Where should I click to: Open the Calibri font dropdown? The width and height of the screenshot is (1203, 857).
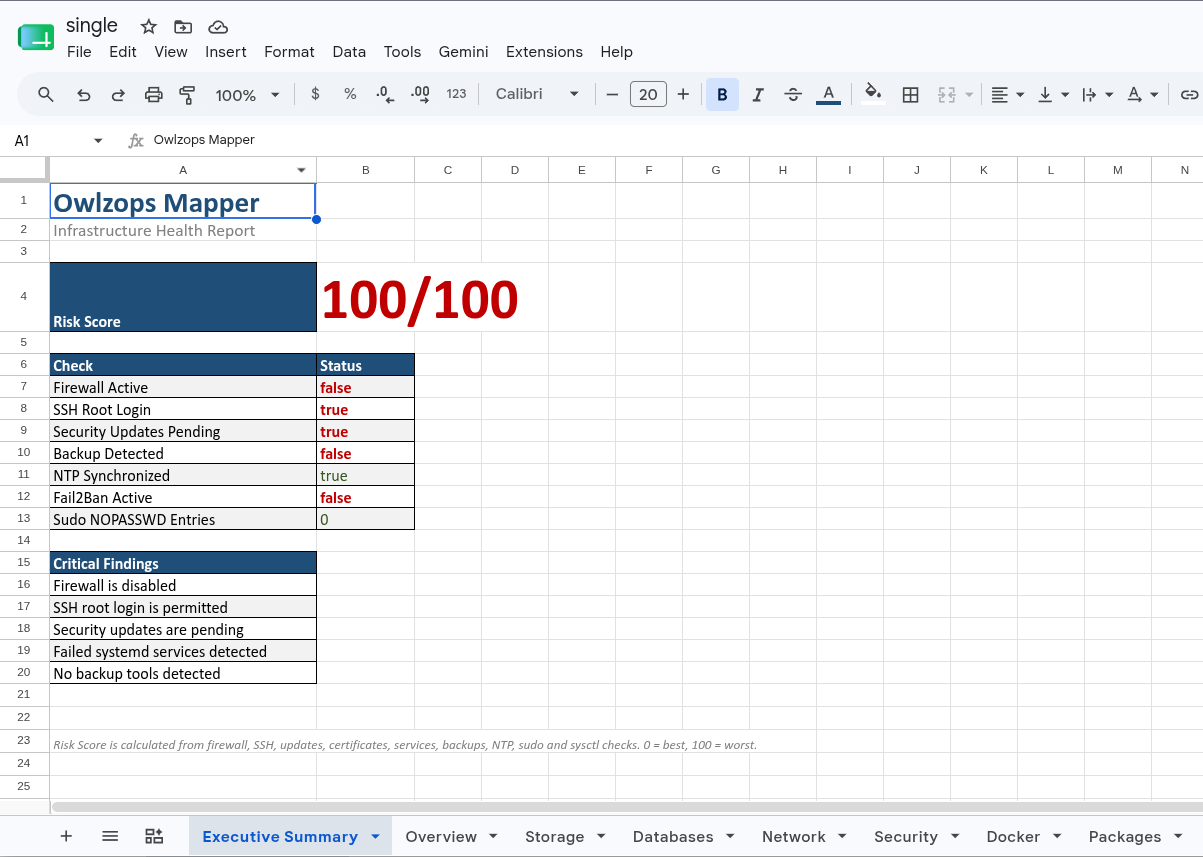point(537,94)
